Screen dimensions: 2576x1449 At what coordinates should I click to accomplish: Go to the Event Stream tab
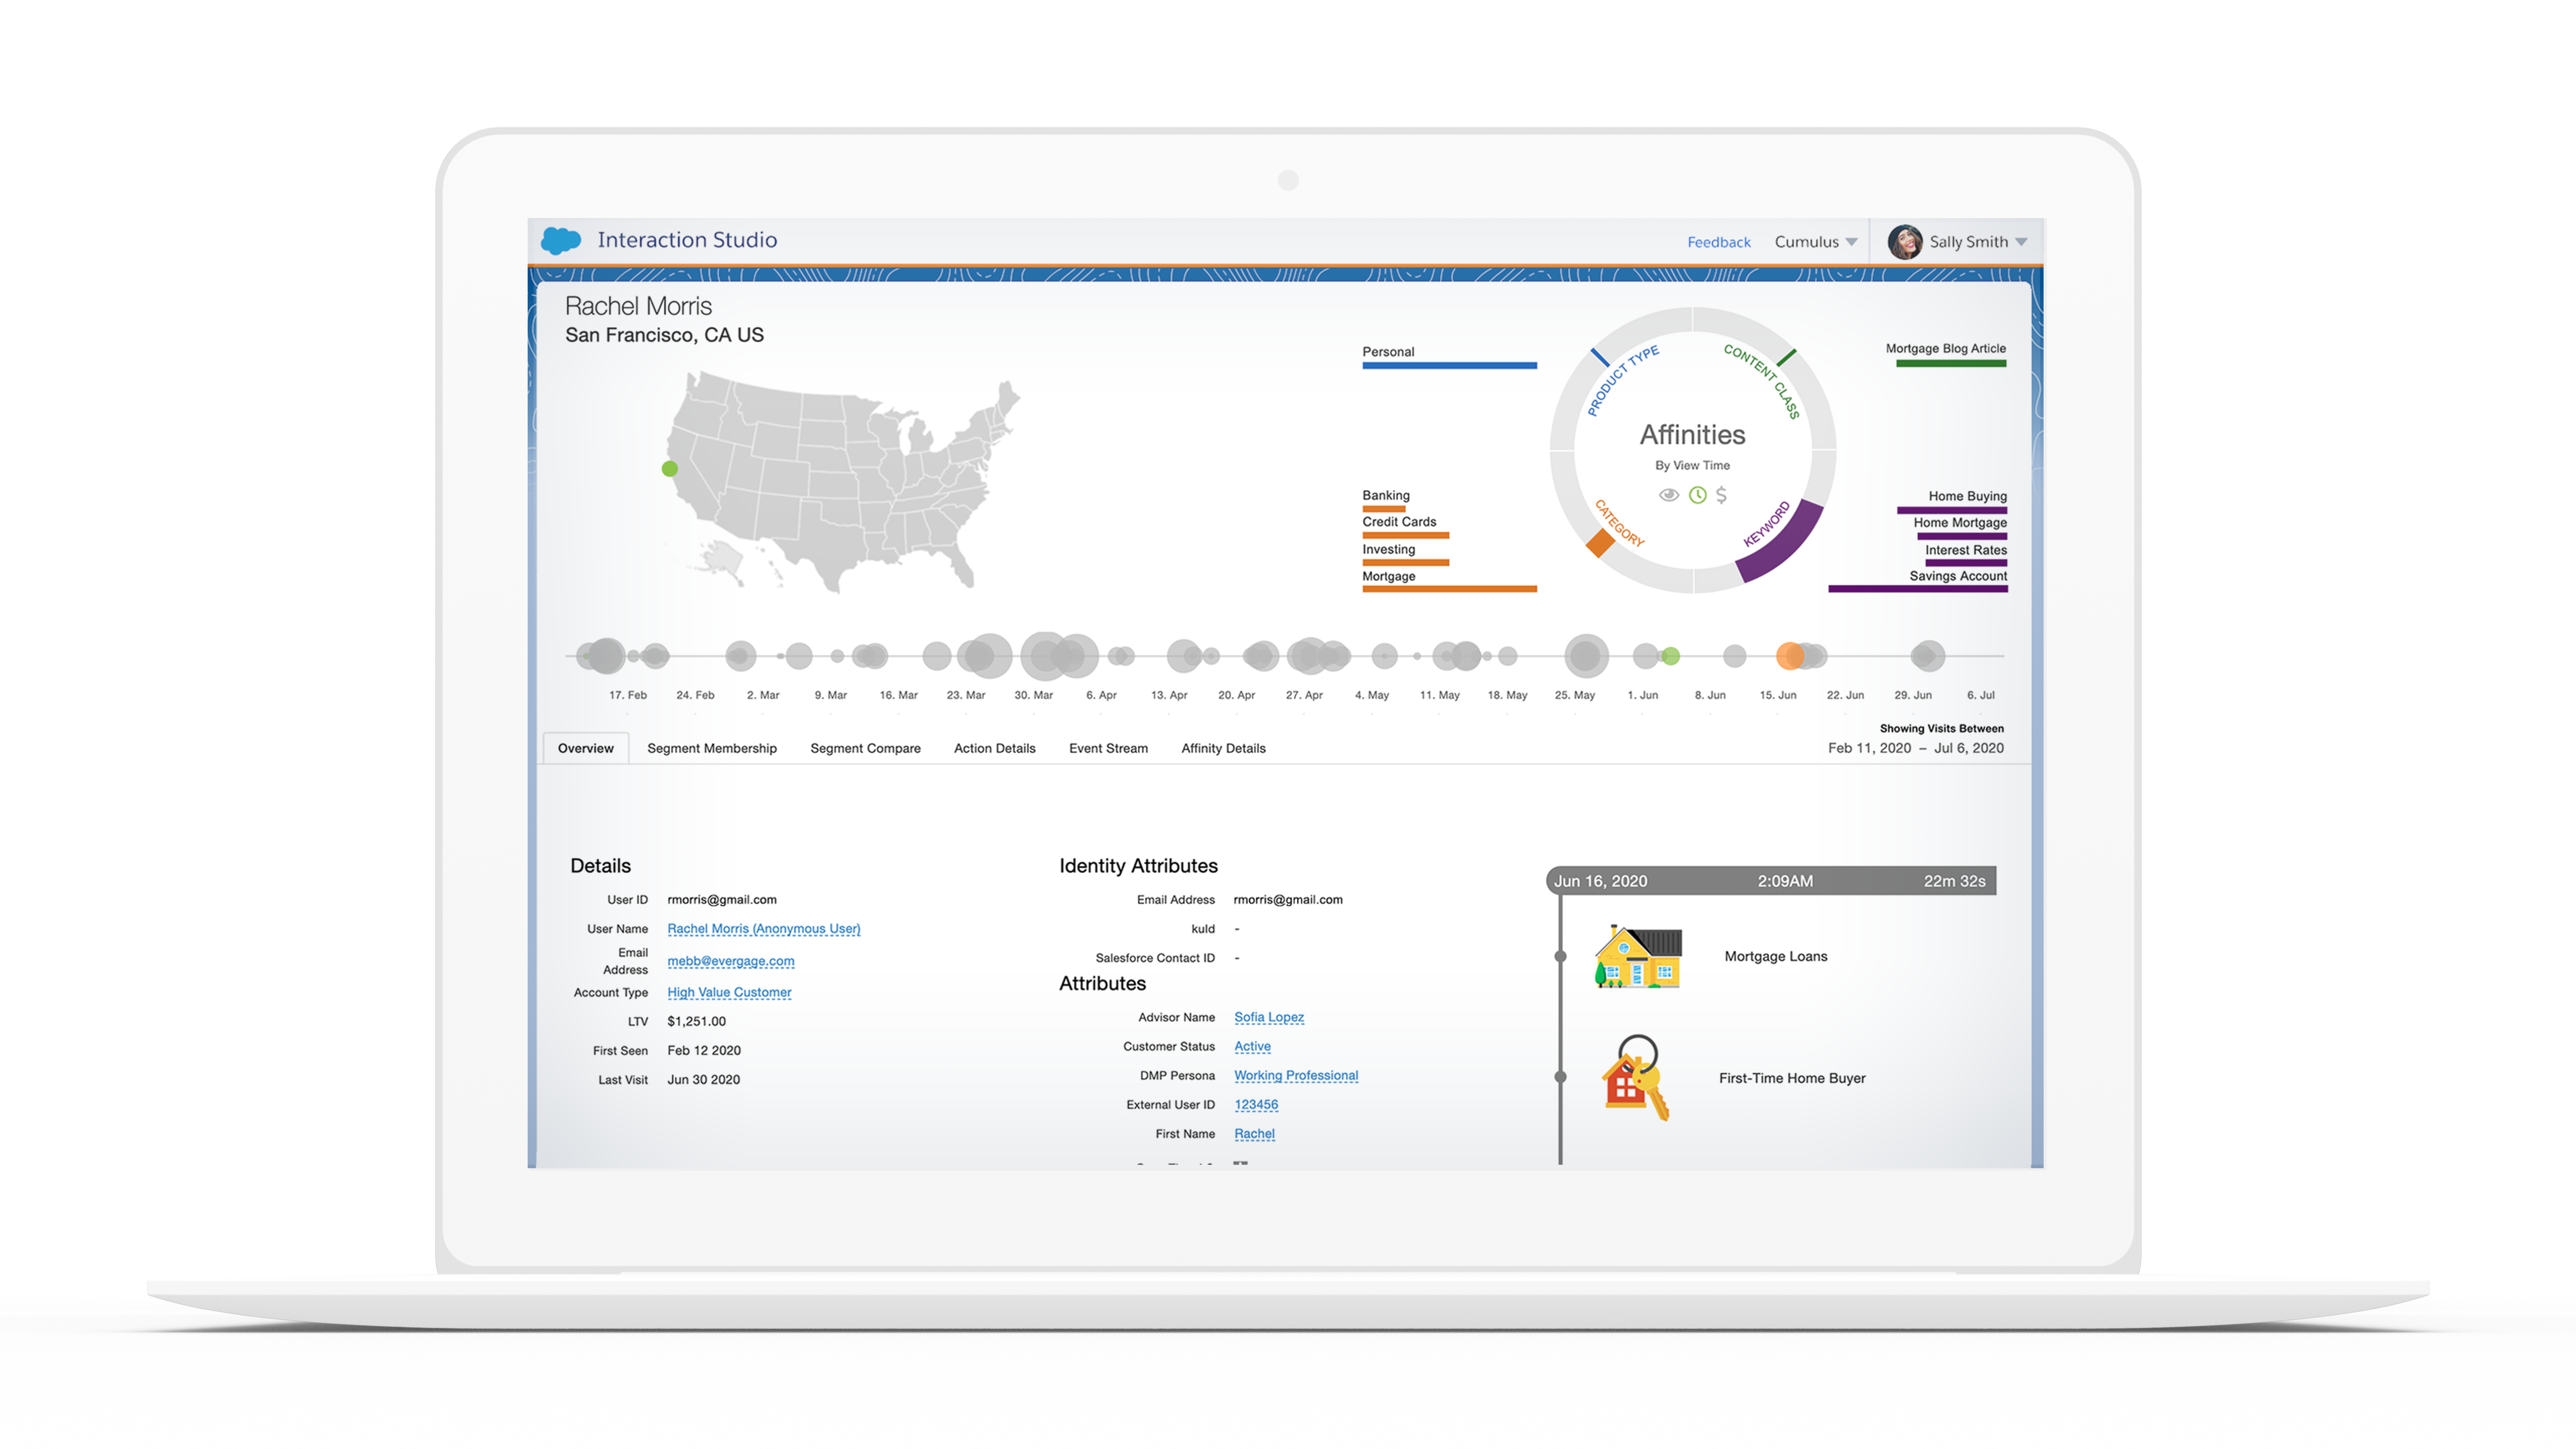(1108, 748)
